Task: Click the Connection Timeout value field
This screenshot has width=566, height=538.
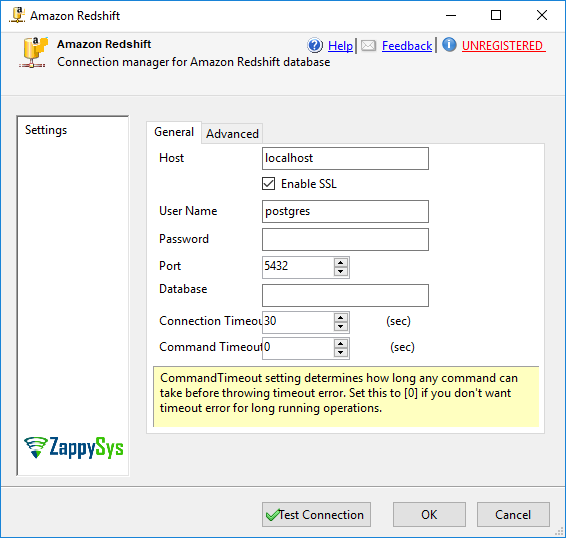Action: [x=298, y=322]
